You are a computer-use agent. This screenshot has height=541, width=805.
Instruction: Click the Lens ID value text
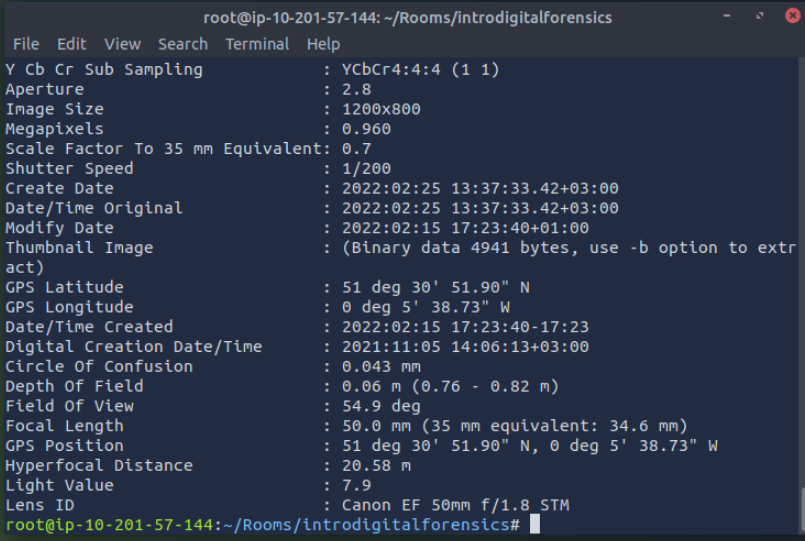tap(456, 505)
